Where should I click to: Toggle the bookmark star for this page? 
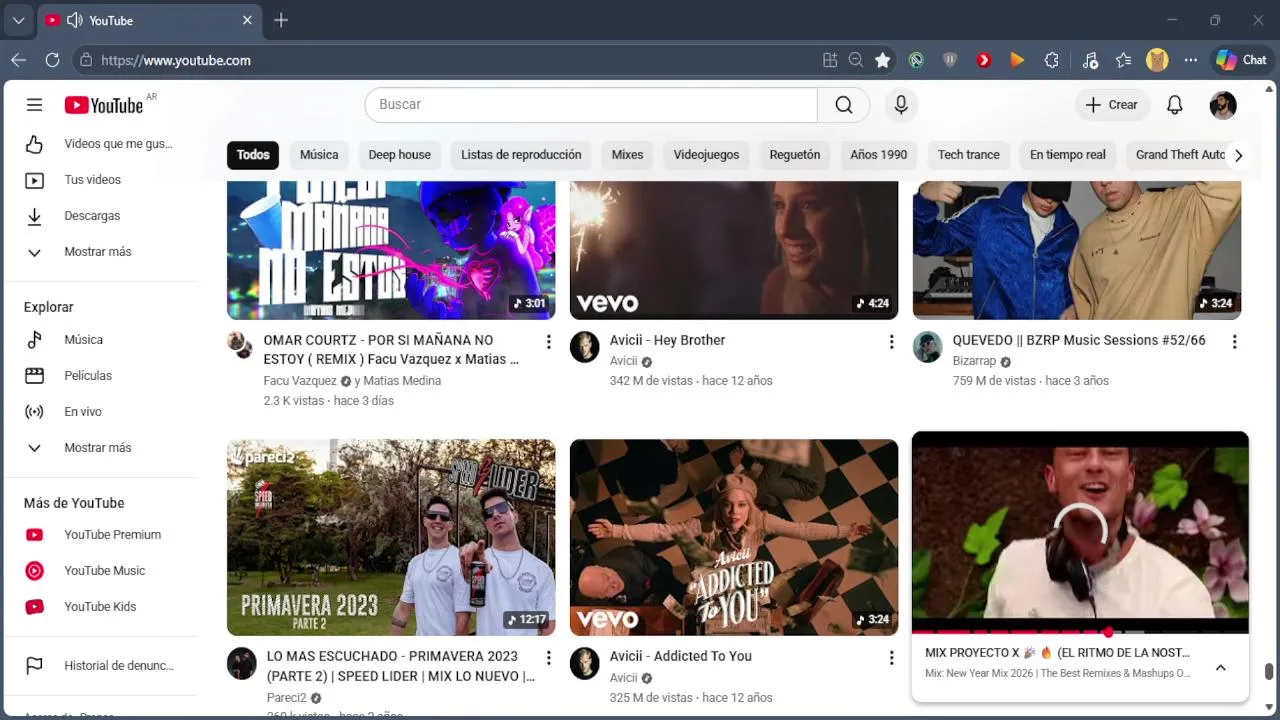[x=882, y=60]
